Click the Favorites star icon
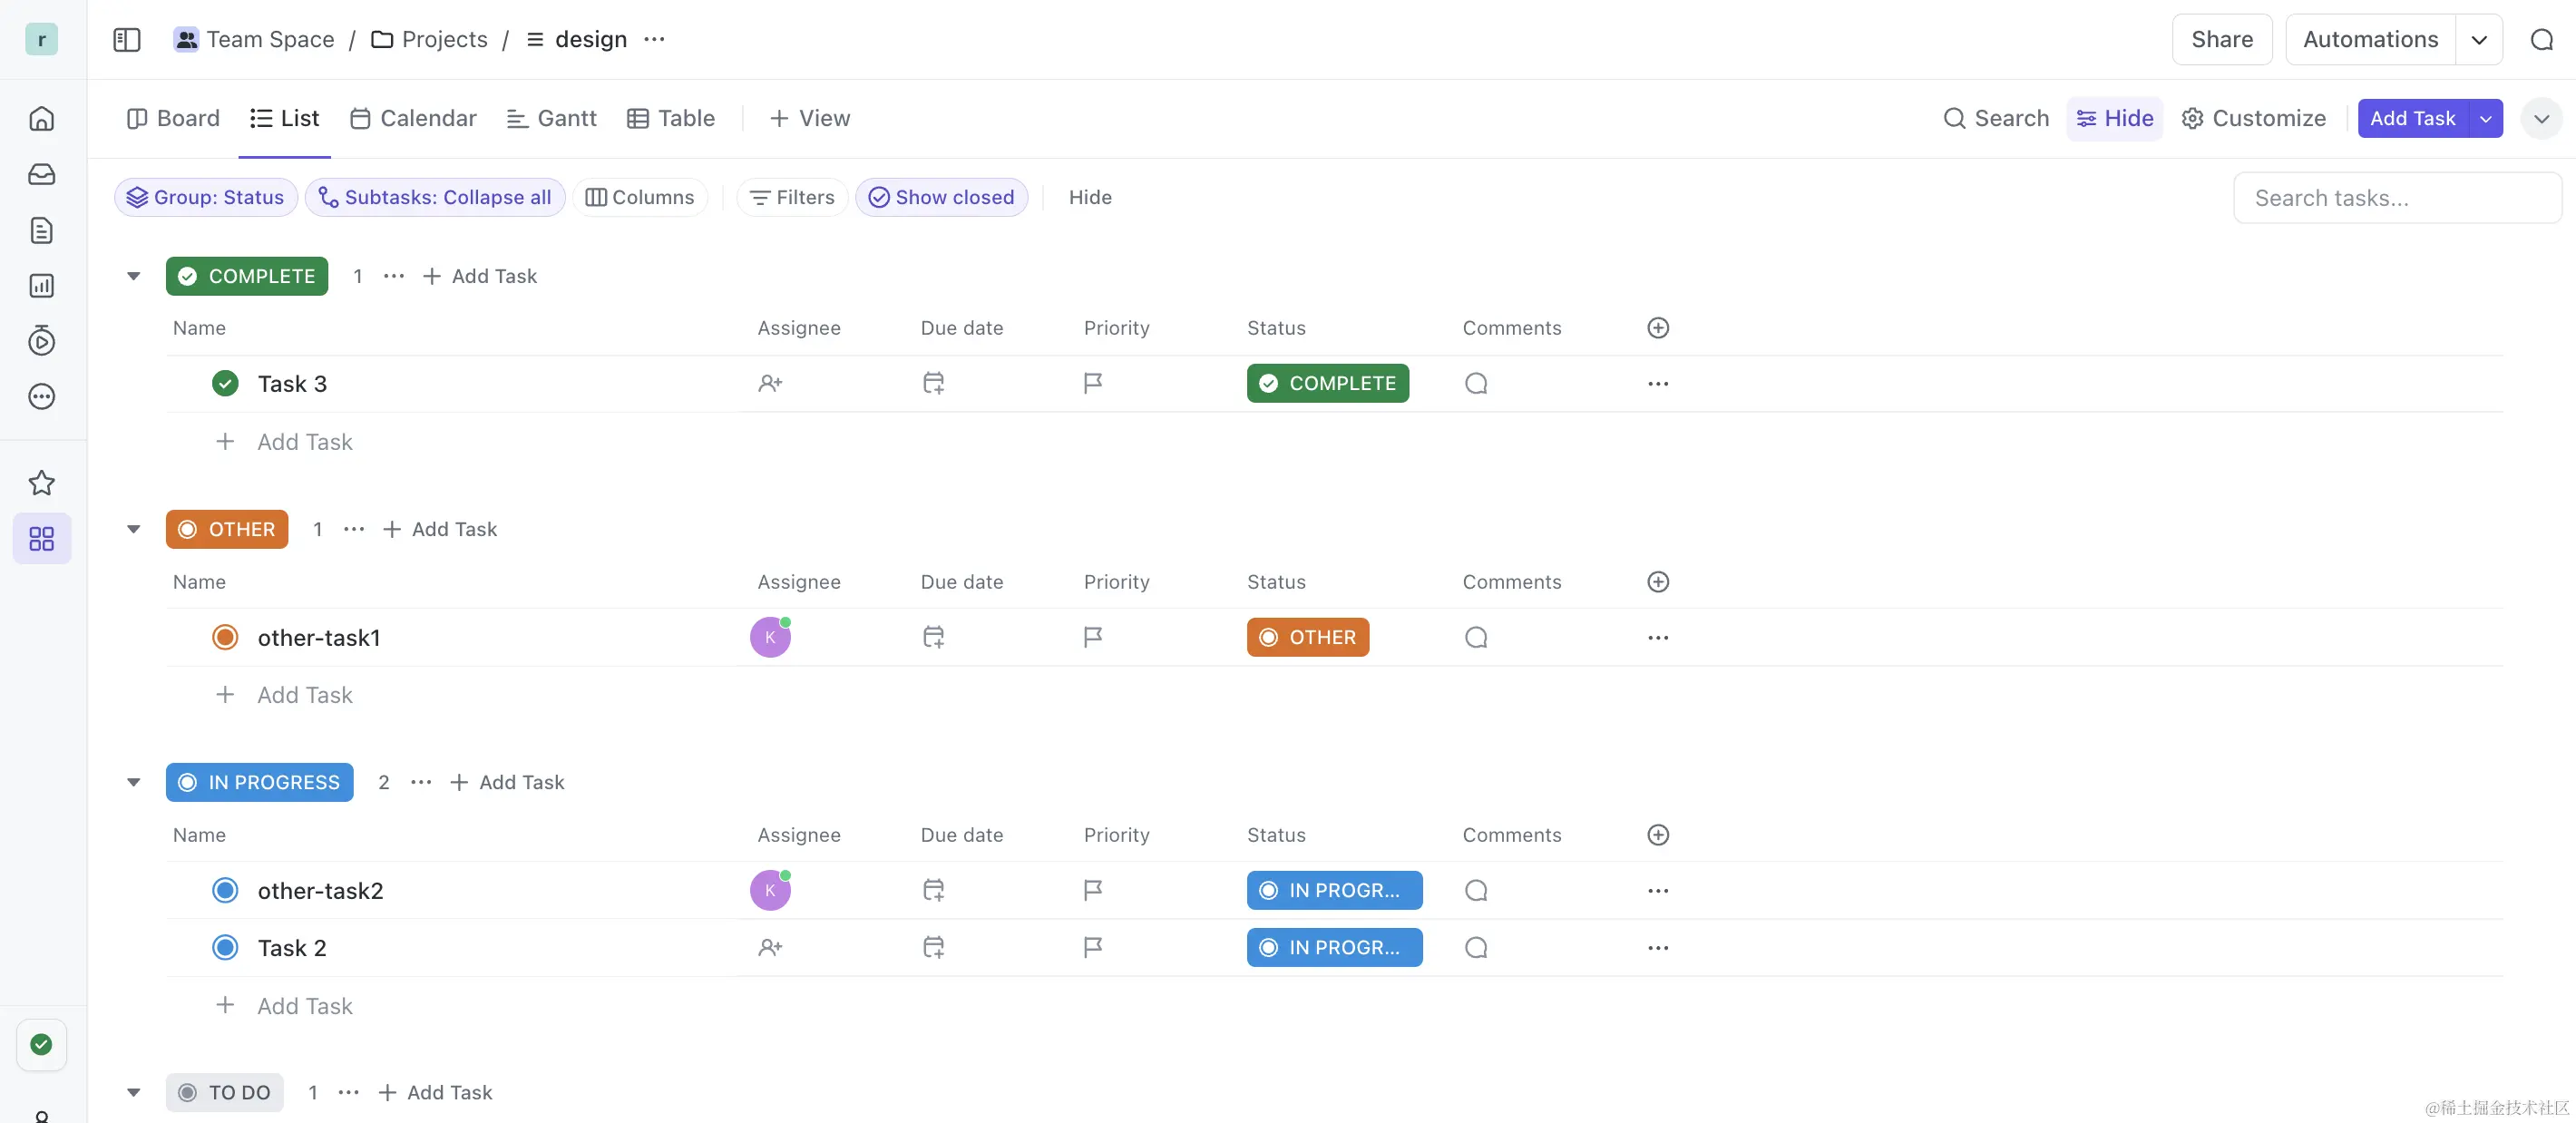The height and width of the screenshot is (1123, 2576). pyautogui.click(x=41, y=484)
